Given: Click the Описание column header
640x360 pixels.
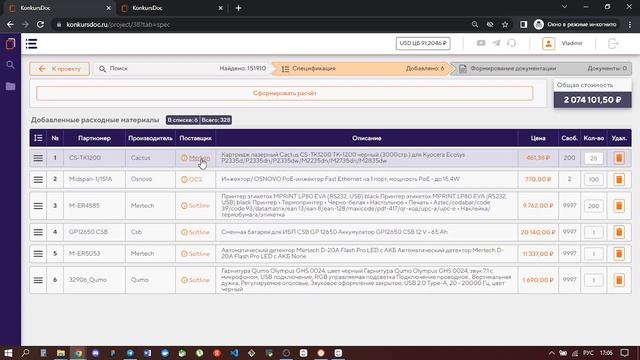Looking at the screenshot, I should click(367, 138).
